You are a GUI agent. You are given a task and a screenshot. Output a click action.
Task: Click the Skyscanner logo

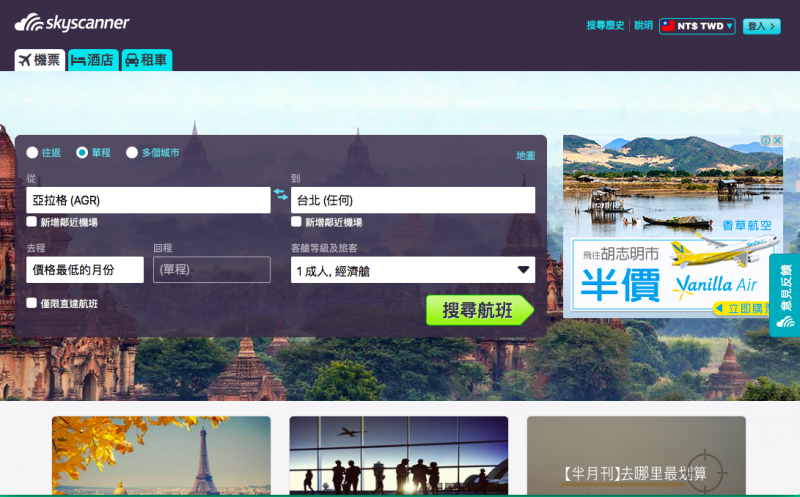72,23
